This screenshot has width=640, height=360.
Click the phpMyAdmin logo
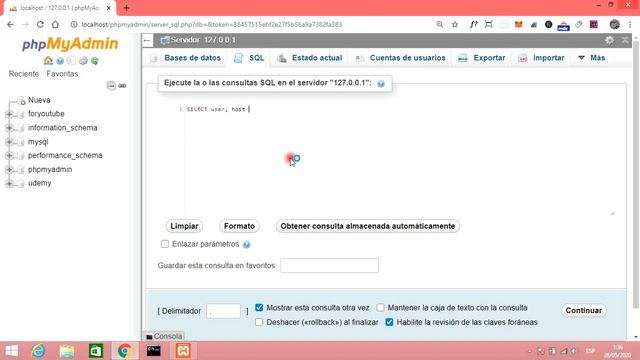click(x=70, y=44)
